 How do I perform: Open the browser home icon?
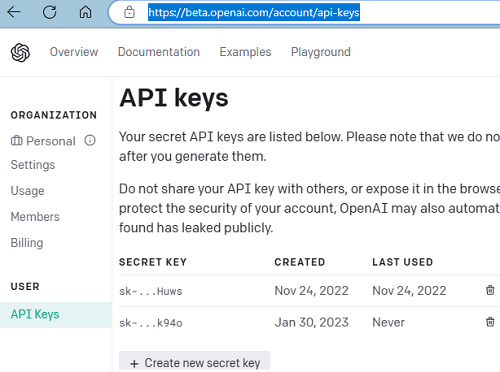[x=85, y=12]
